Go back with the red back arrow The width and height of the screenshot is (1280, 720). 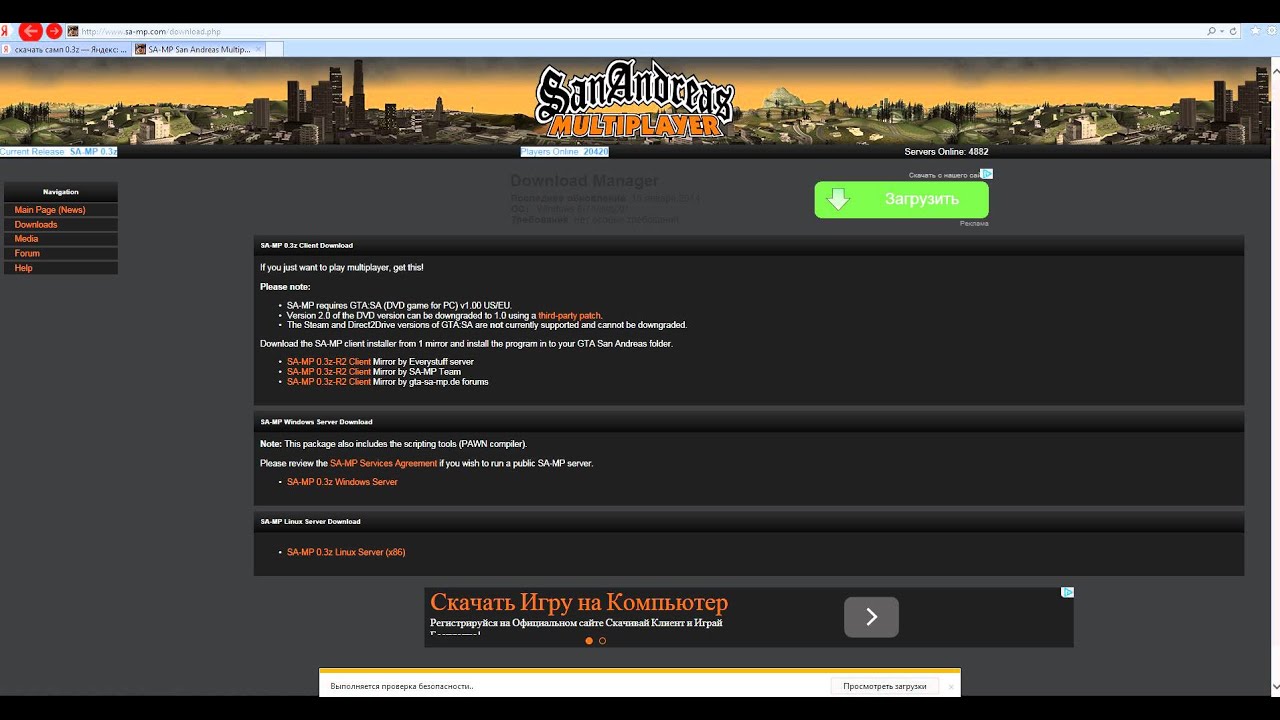(x=30, y=31)
